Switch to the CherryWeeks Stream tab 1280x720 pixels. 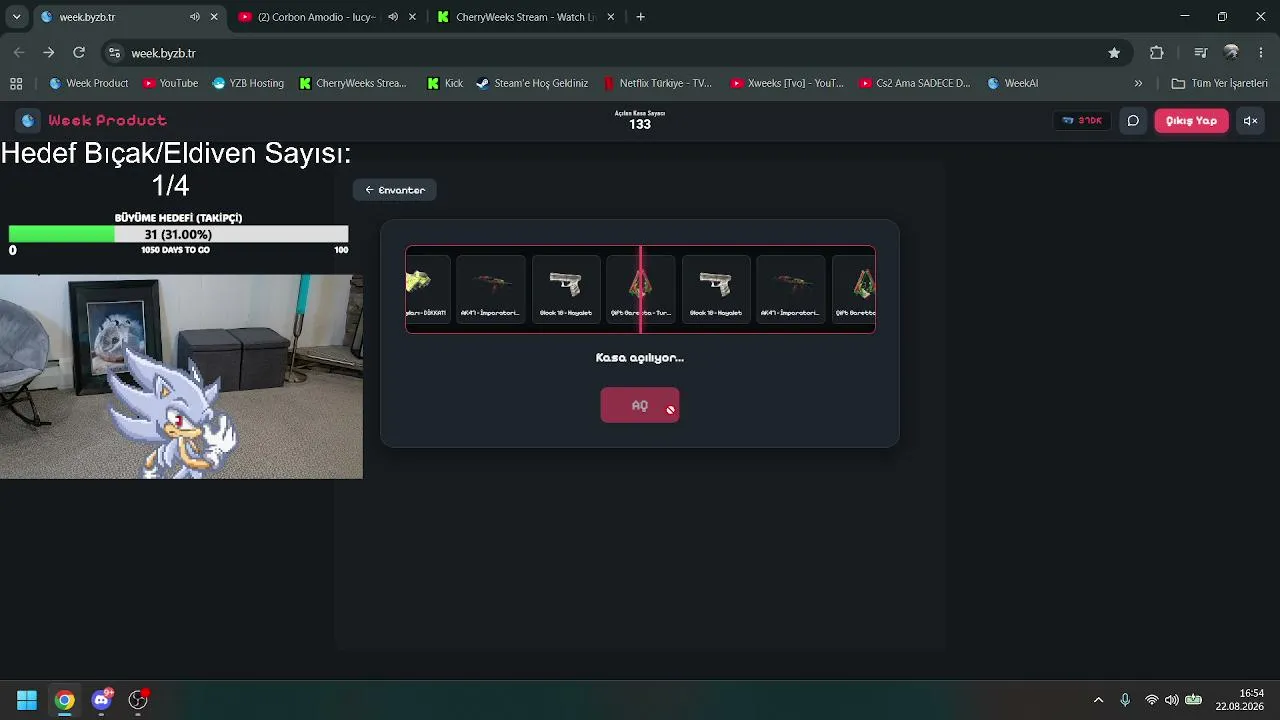pyautogui.click(x=526, y=17)
